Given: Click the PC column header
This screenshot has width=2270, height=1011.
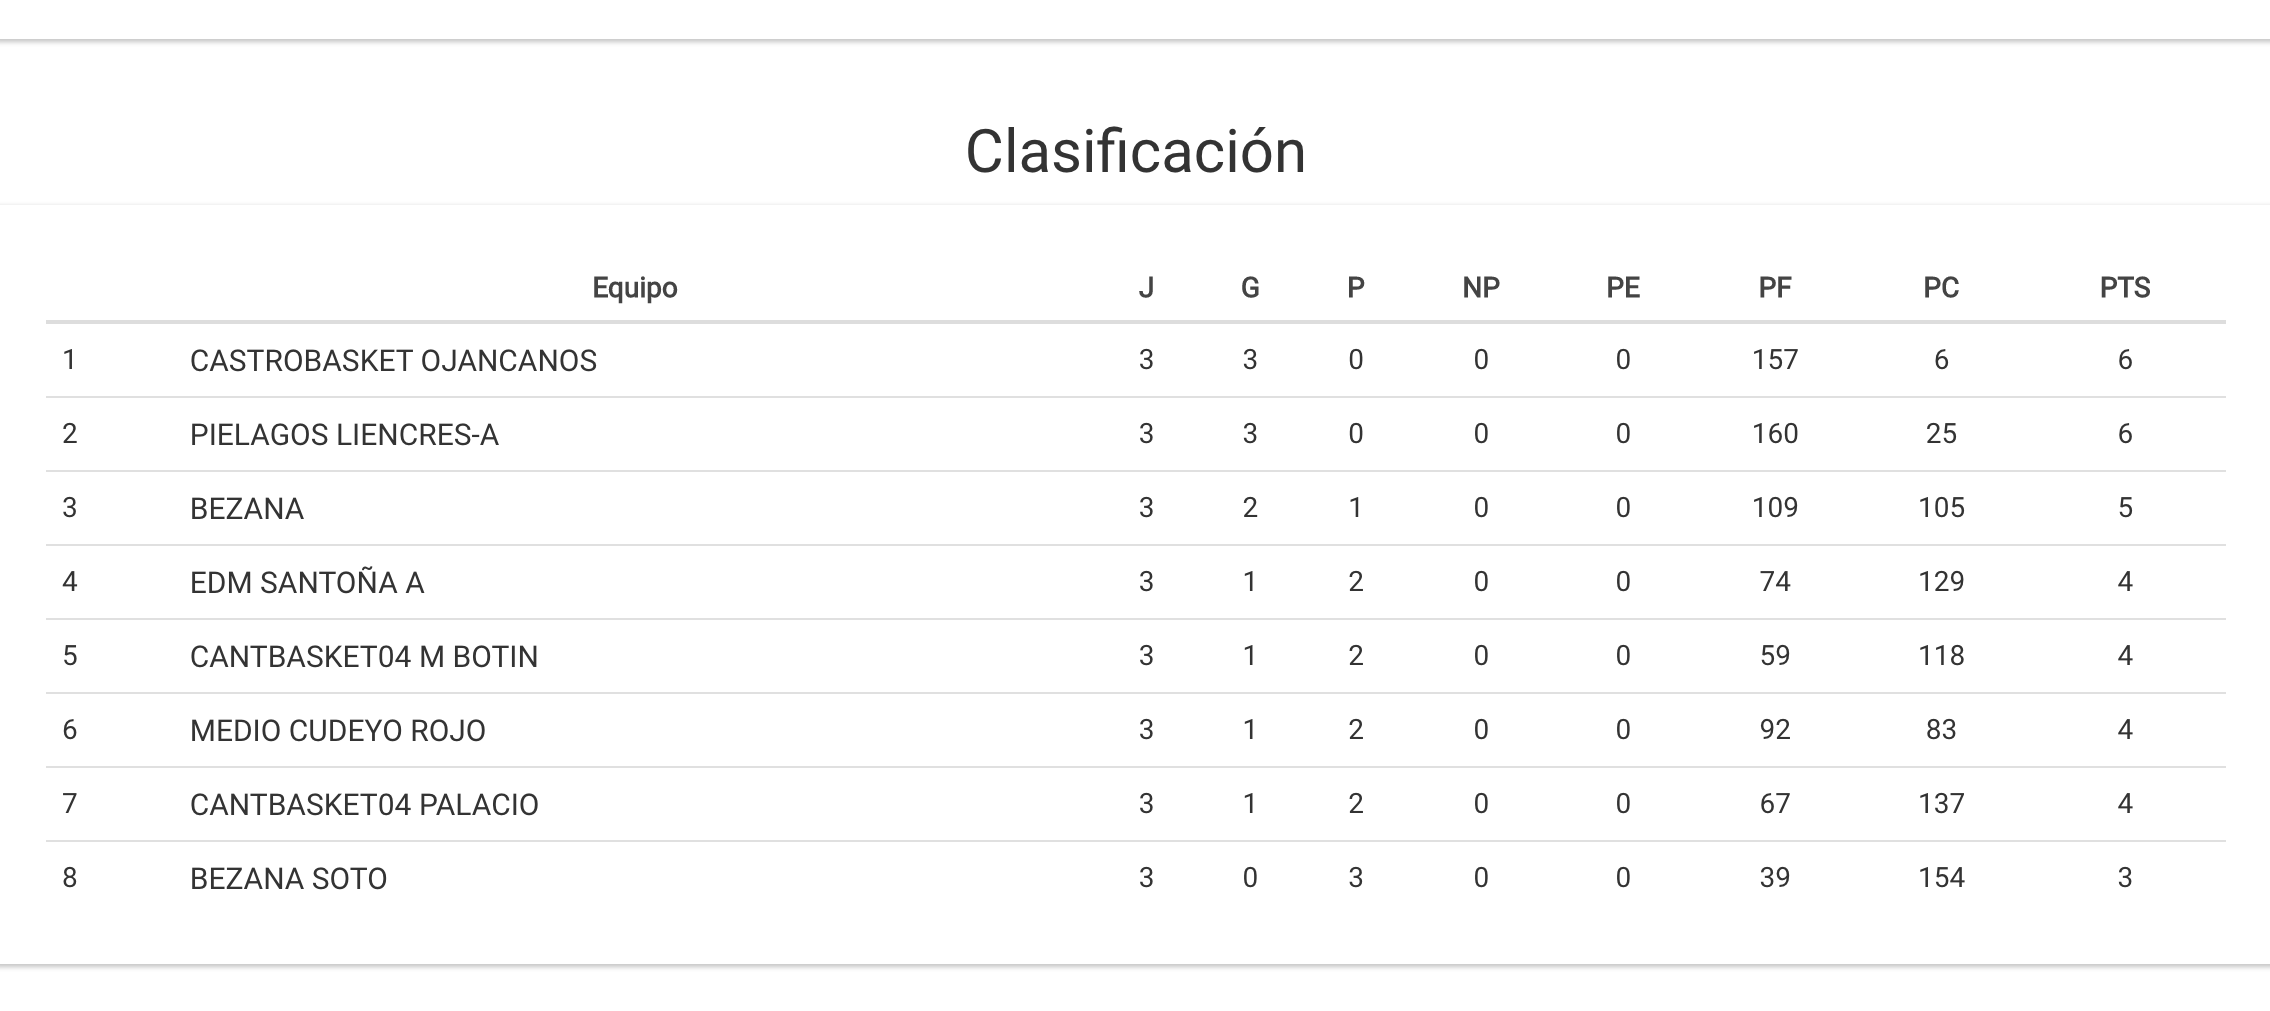Looking at the screenshot, I should pos(1940,288).
